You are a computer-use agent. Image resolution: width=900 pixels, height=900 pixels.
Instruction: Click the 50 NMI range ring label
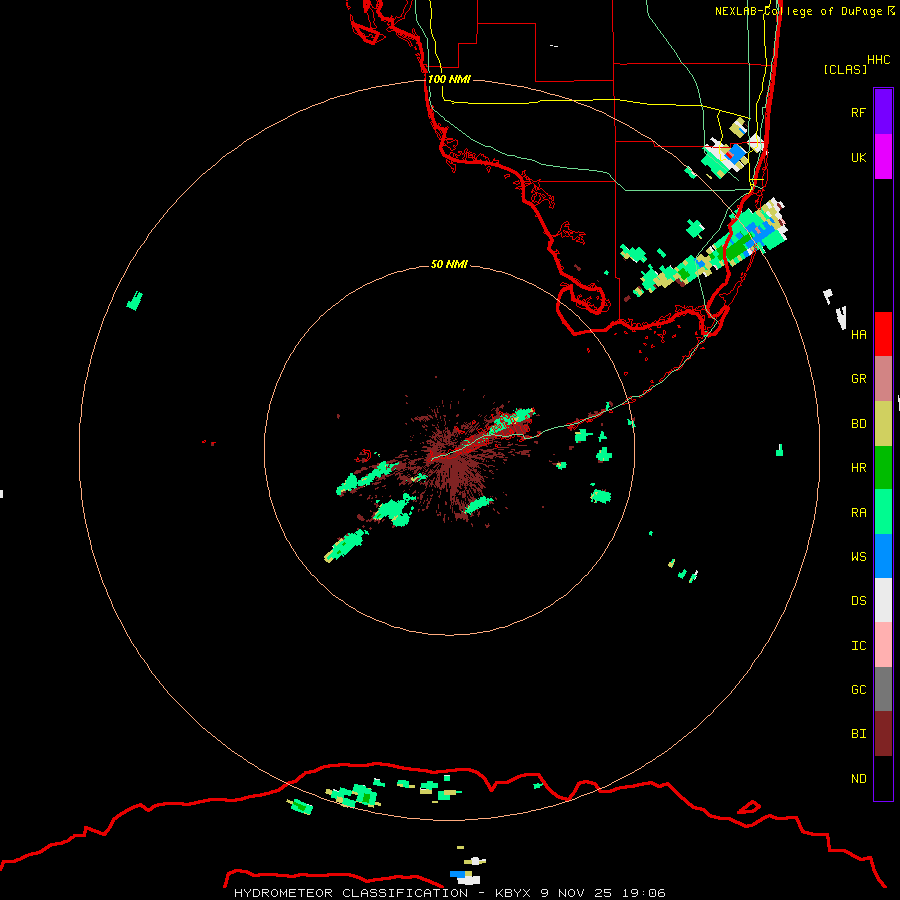click(449, 264)
